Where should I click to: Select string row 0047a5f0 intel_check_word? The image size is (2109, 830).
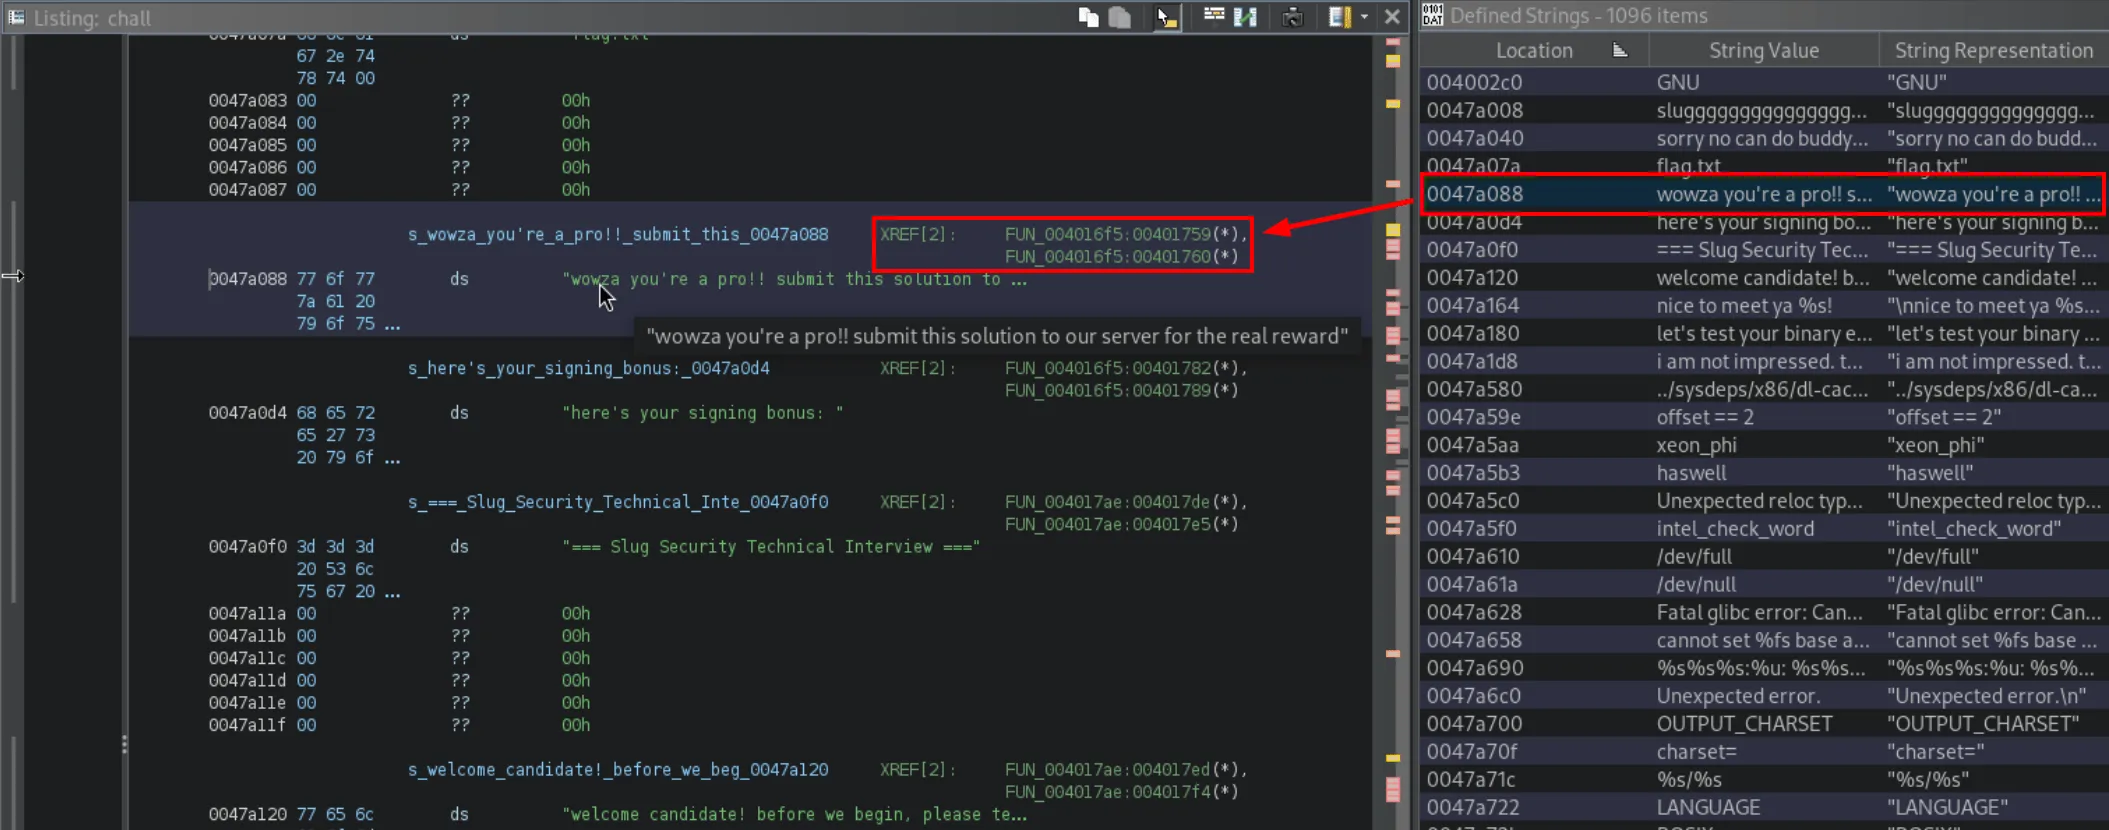pyautogui.click(x=1764, y=529)
